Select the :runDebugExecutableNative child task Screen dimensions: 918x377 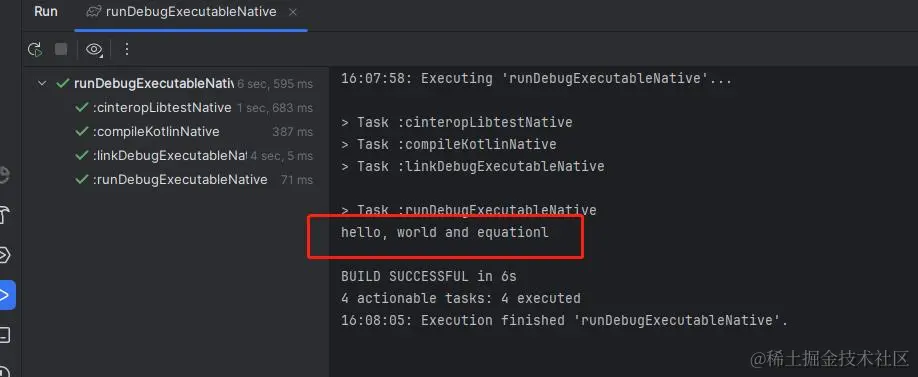194,180
